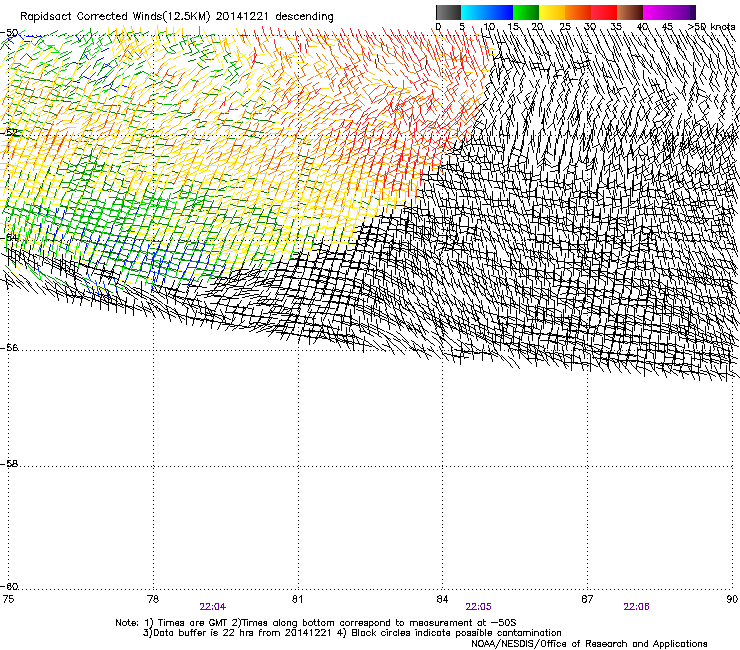Click the legend tick label 40
Image resolution: width=740 pixels, height=650 pixels.
(x=642, y=27)
